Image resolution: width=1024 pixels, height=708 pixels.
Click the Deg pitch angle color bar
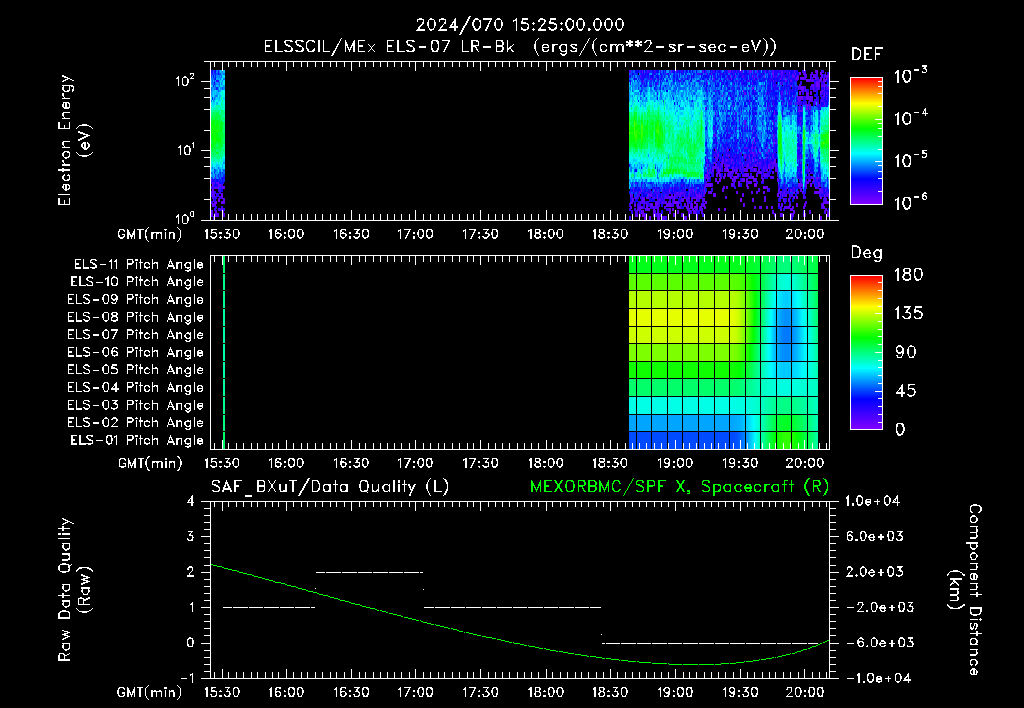point(866,352)
